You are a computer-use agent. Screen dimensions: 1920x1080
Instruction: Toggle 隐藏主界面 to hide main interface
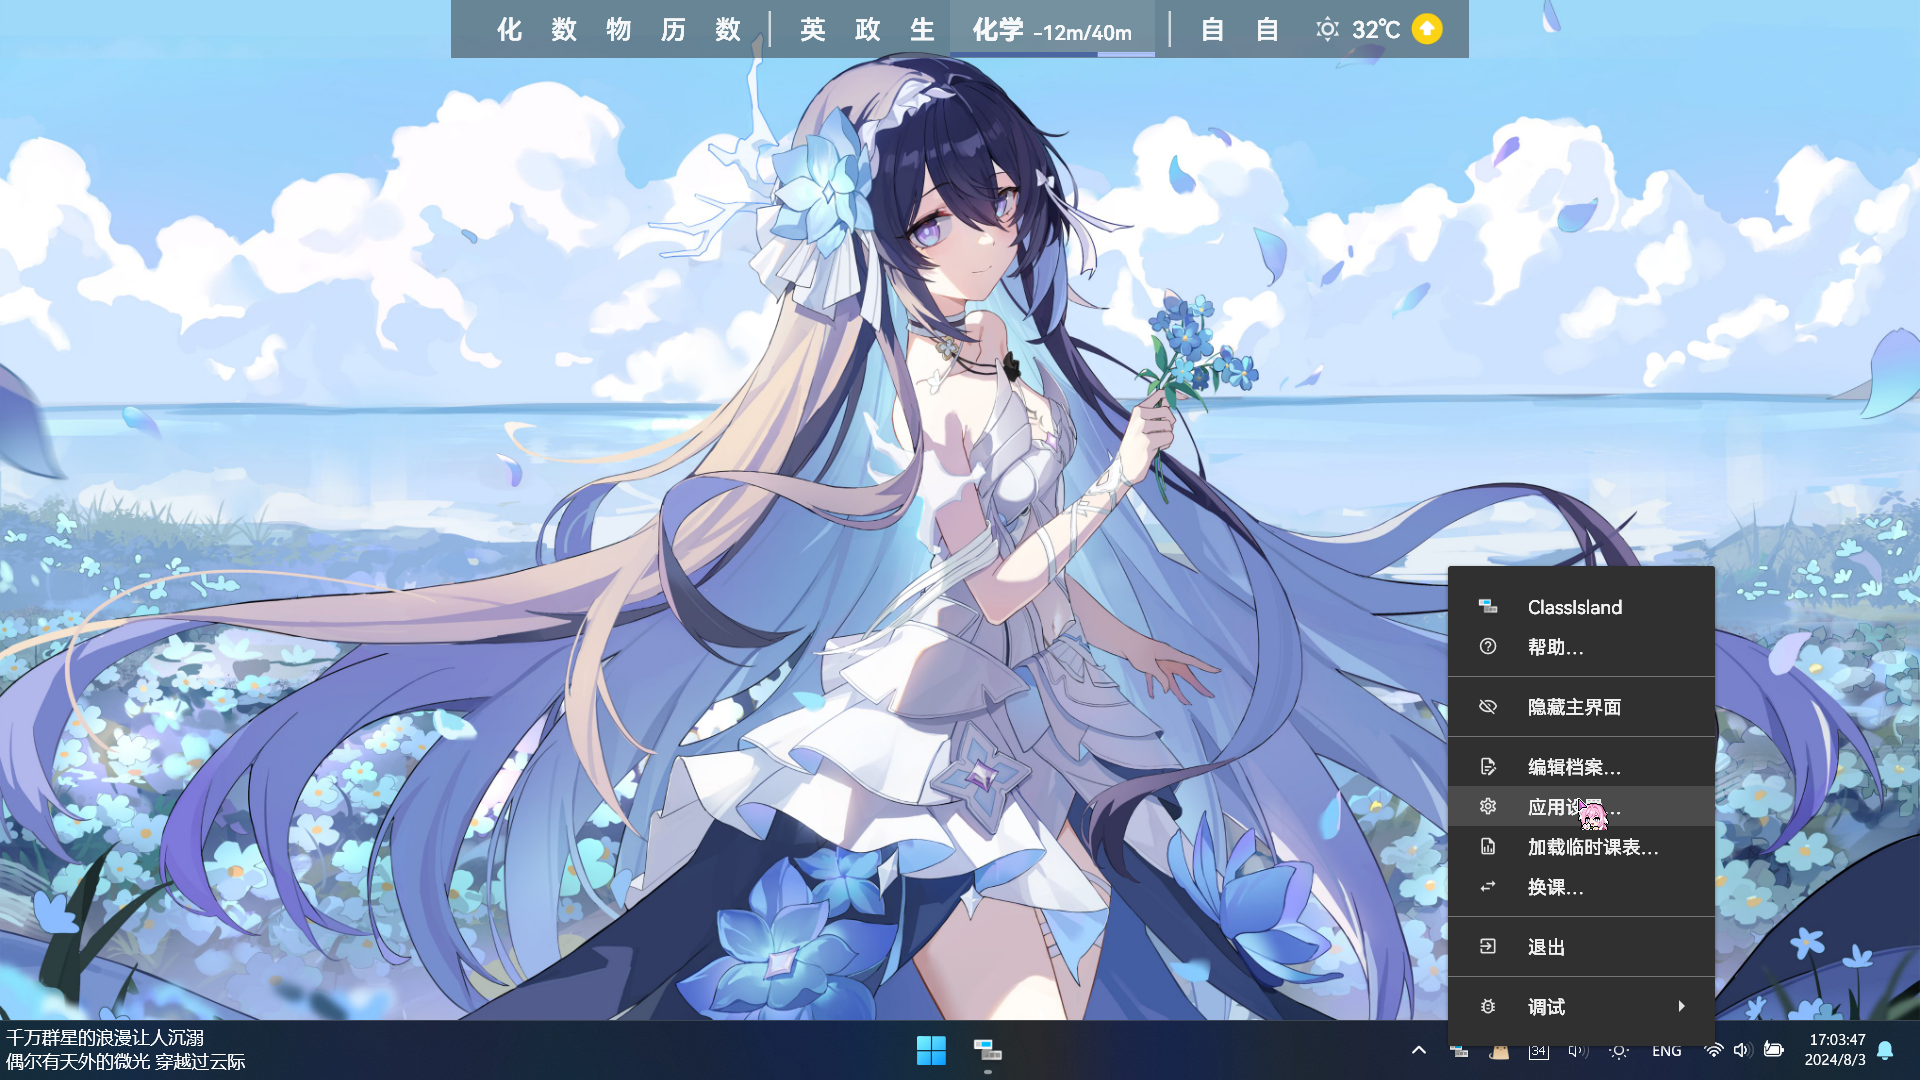[1574, 707]
